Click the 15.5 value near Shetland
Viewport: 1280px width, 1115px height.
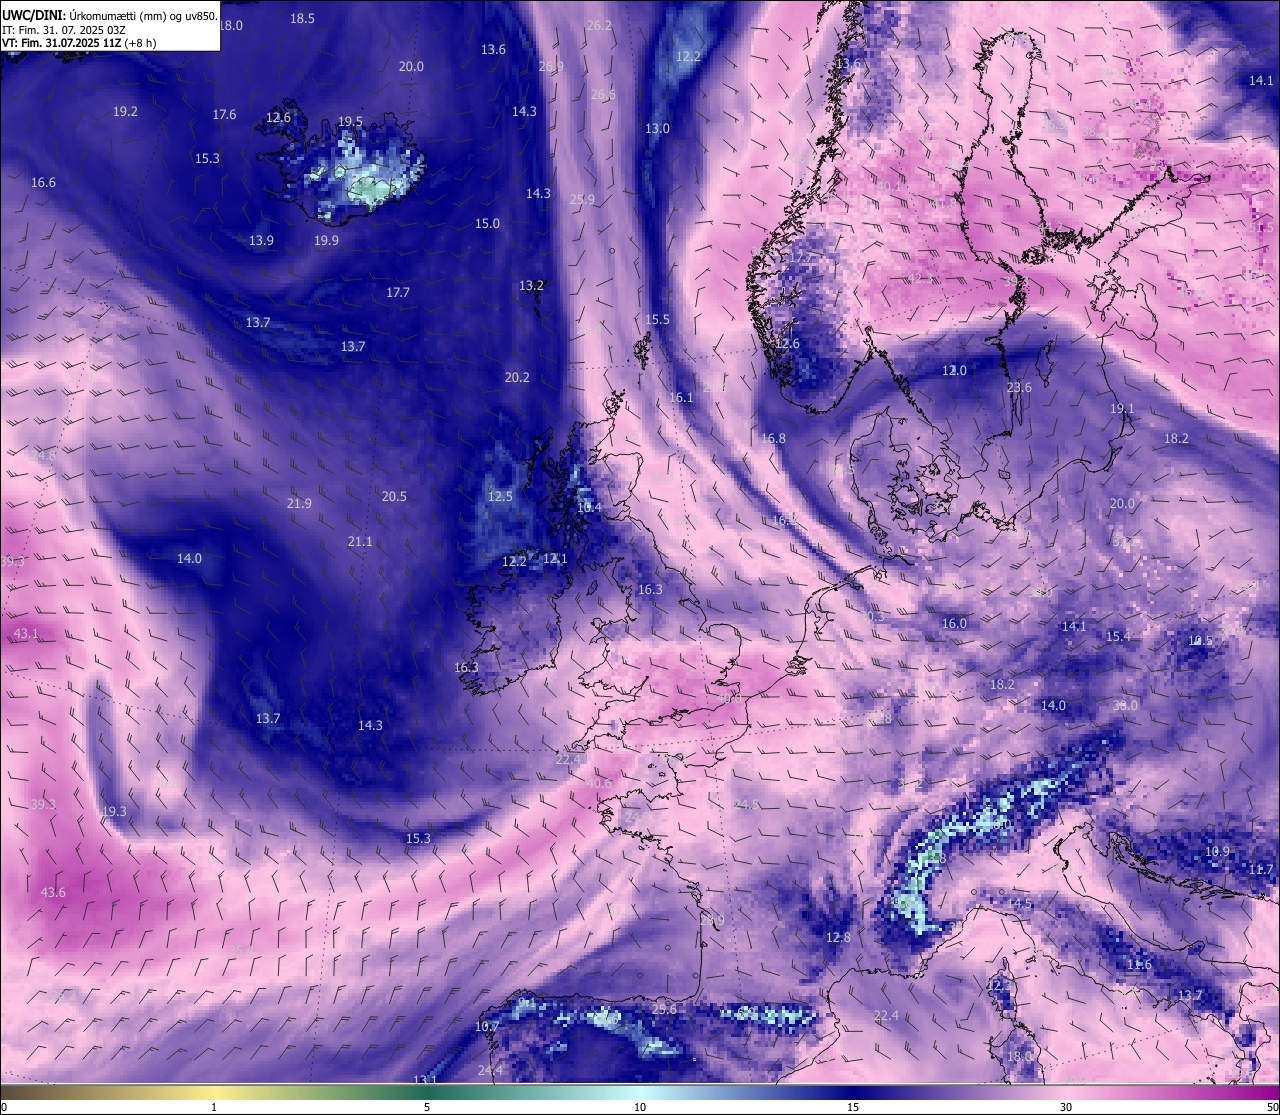point(657,319)
